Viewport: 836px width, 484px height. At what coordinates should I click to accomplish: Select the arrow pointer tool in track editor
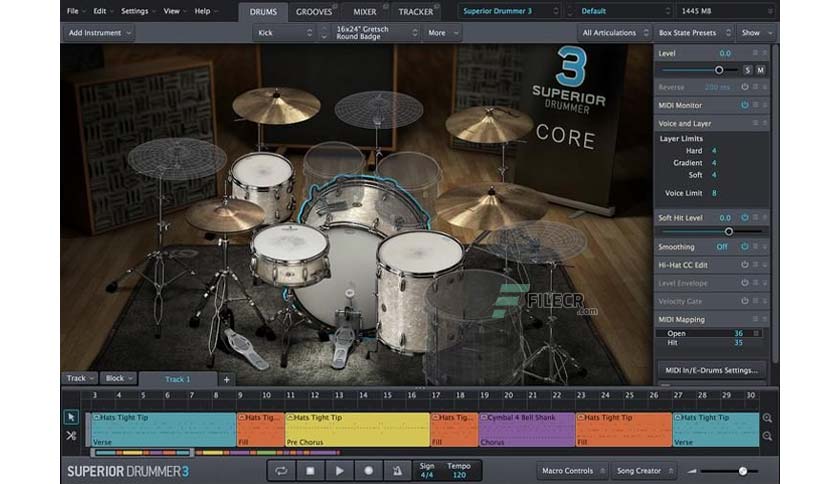point(71,417)
